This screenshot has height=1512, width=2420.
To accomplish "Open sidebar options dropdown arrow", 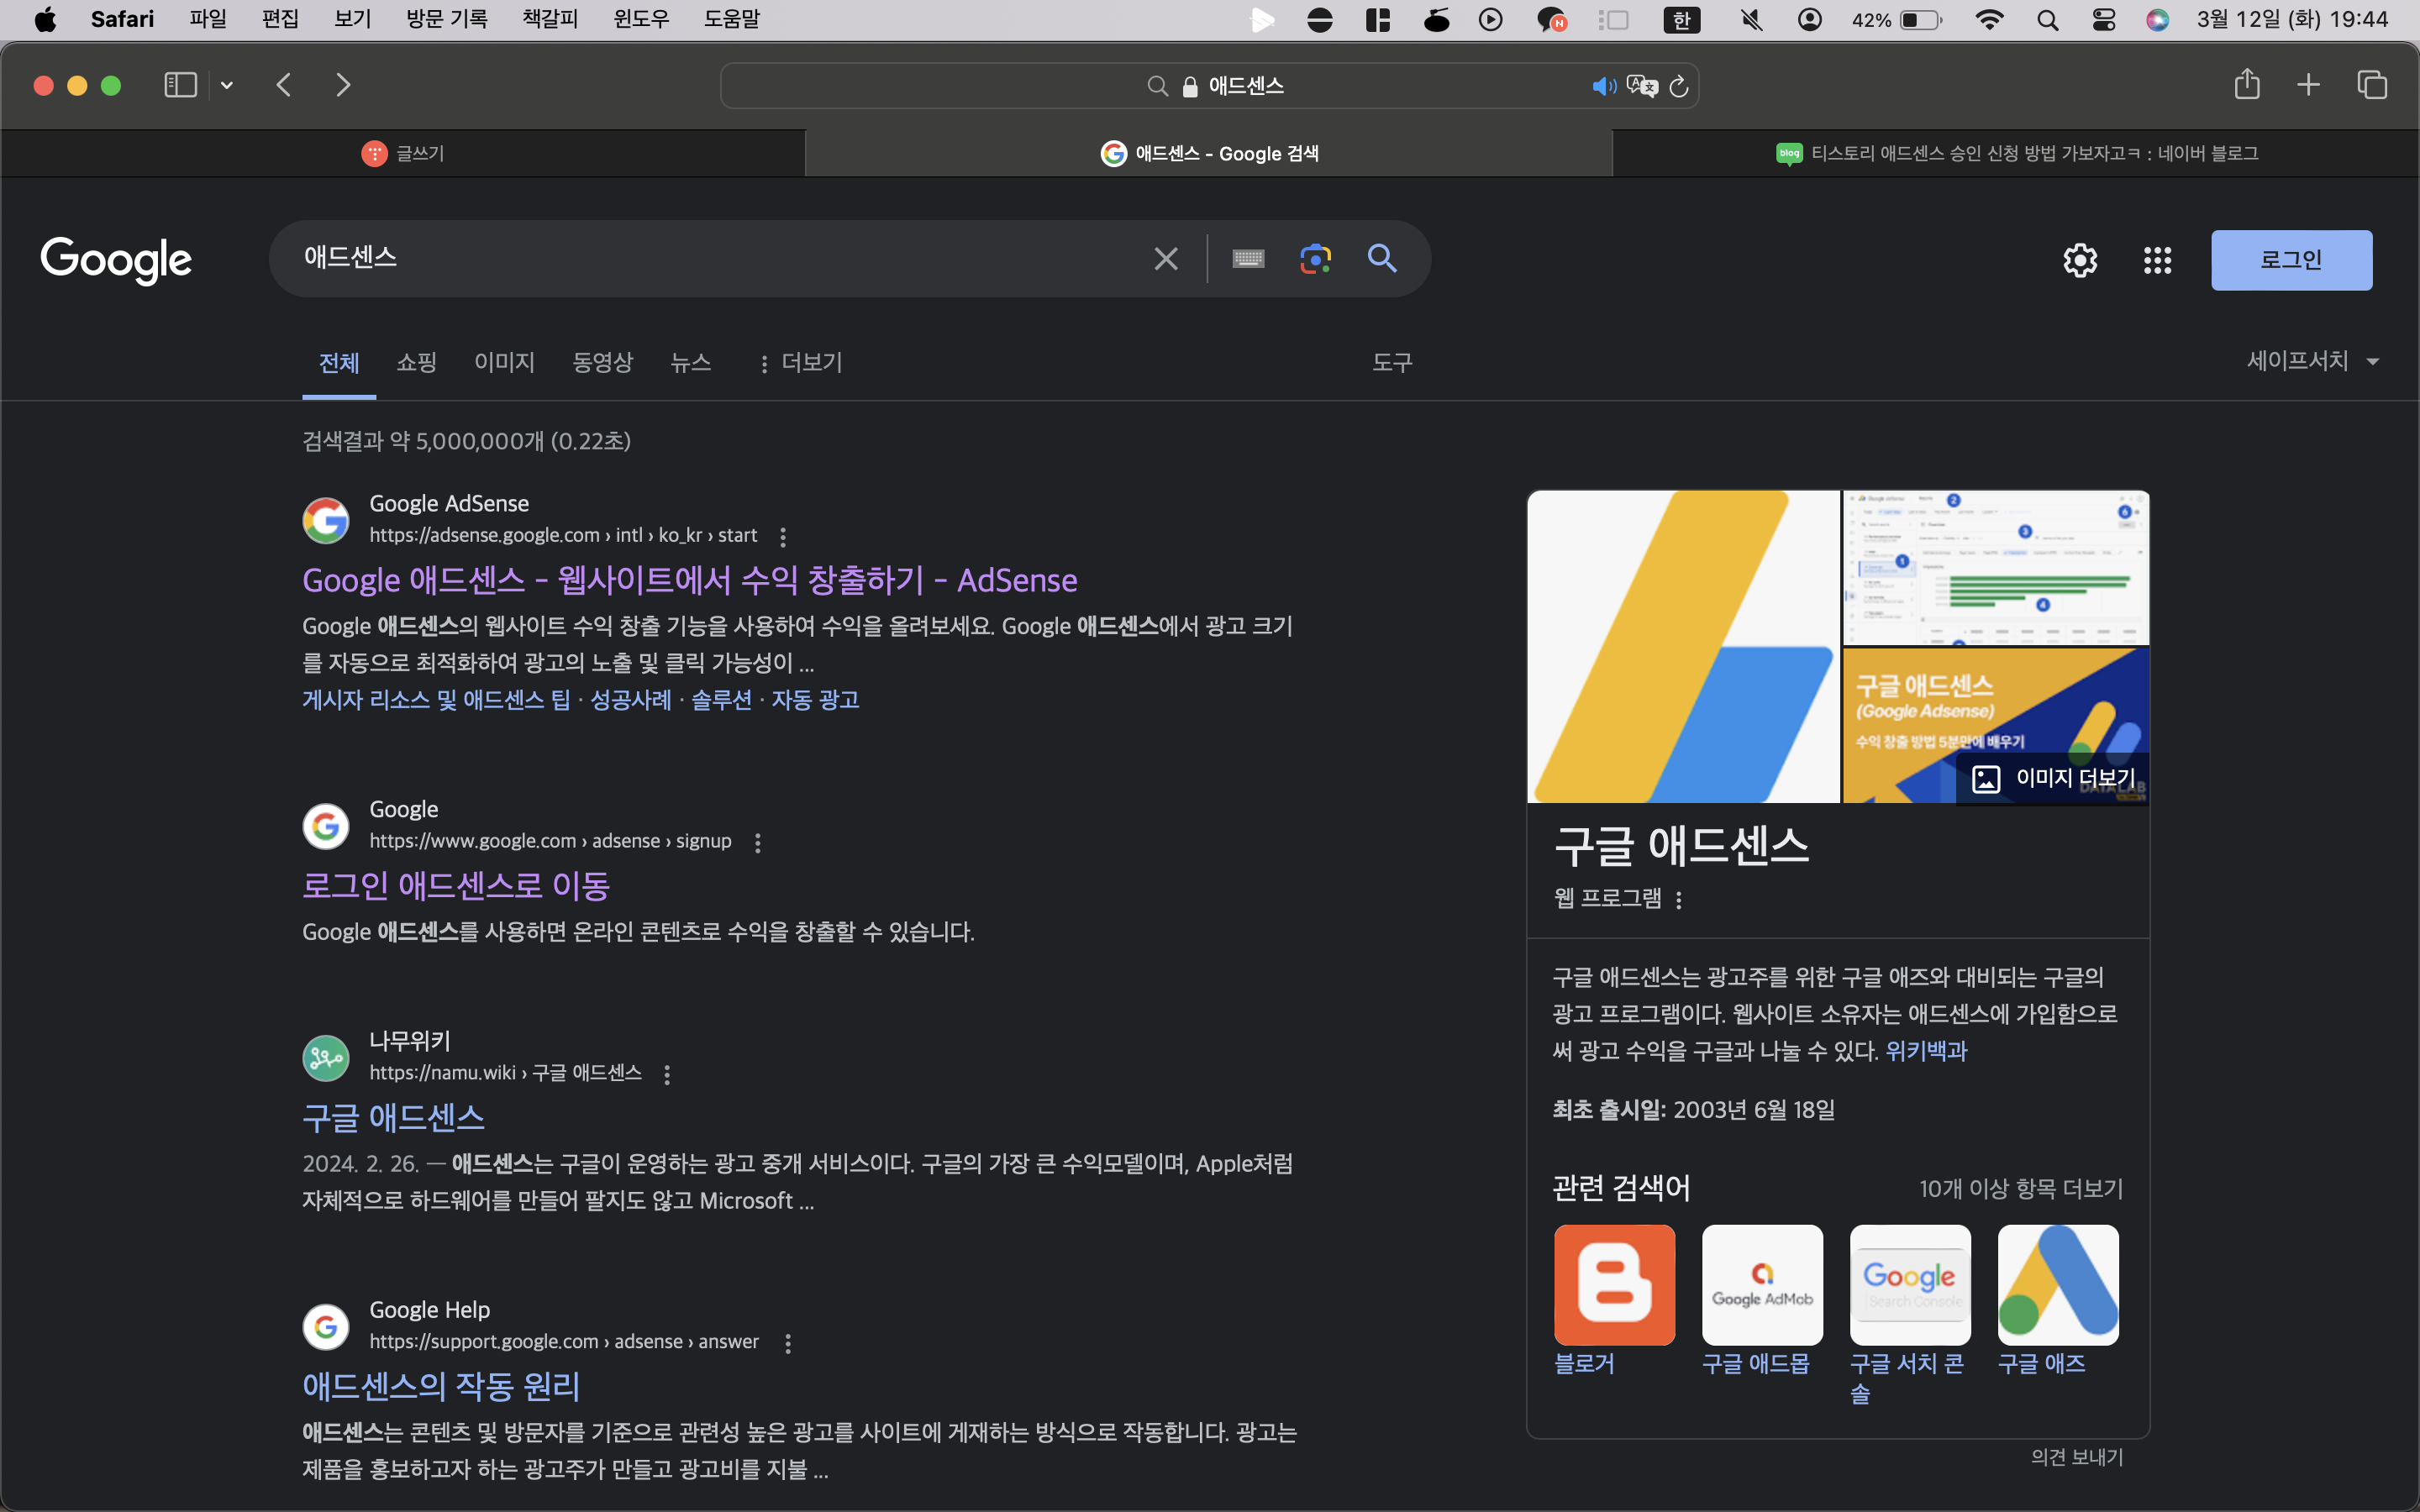I will [227, 86].
